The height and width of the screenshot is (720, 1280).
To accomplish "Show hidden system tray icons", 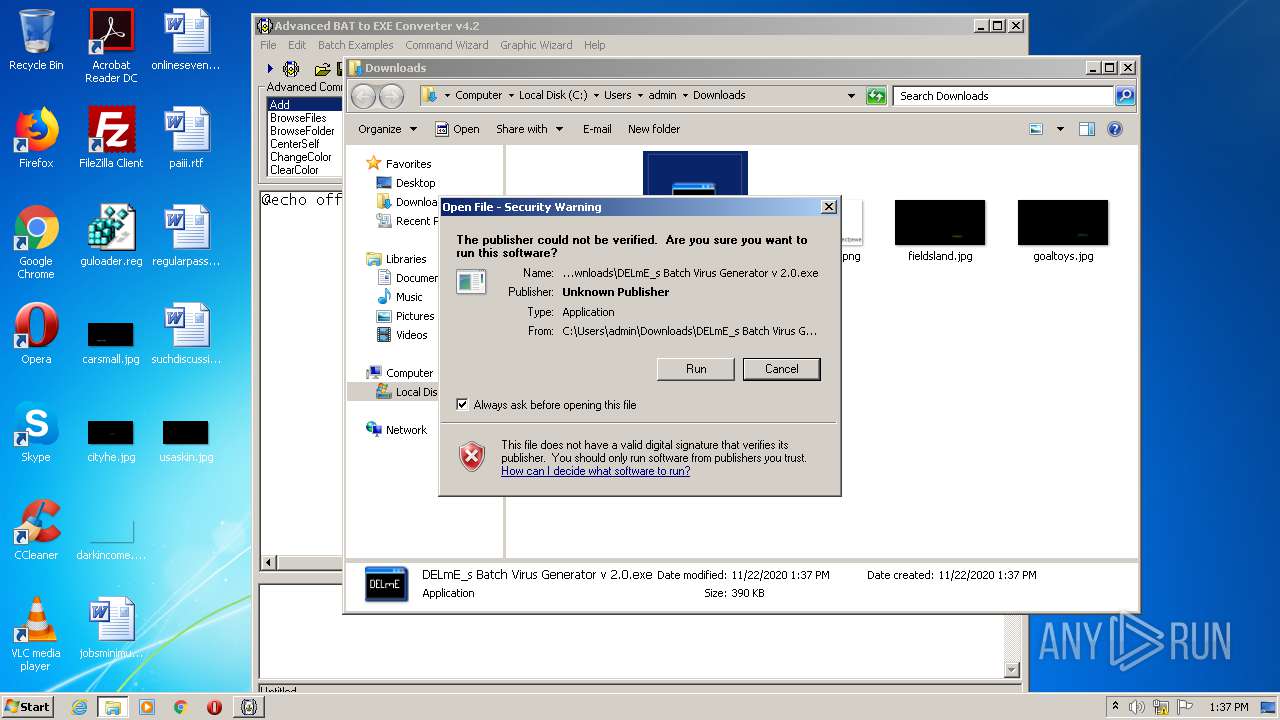I will click(x=1115, y=707).
